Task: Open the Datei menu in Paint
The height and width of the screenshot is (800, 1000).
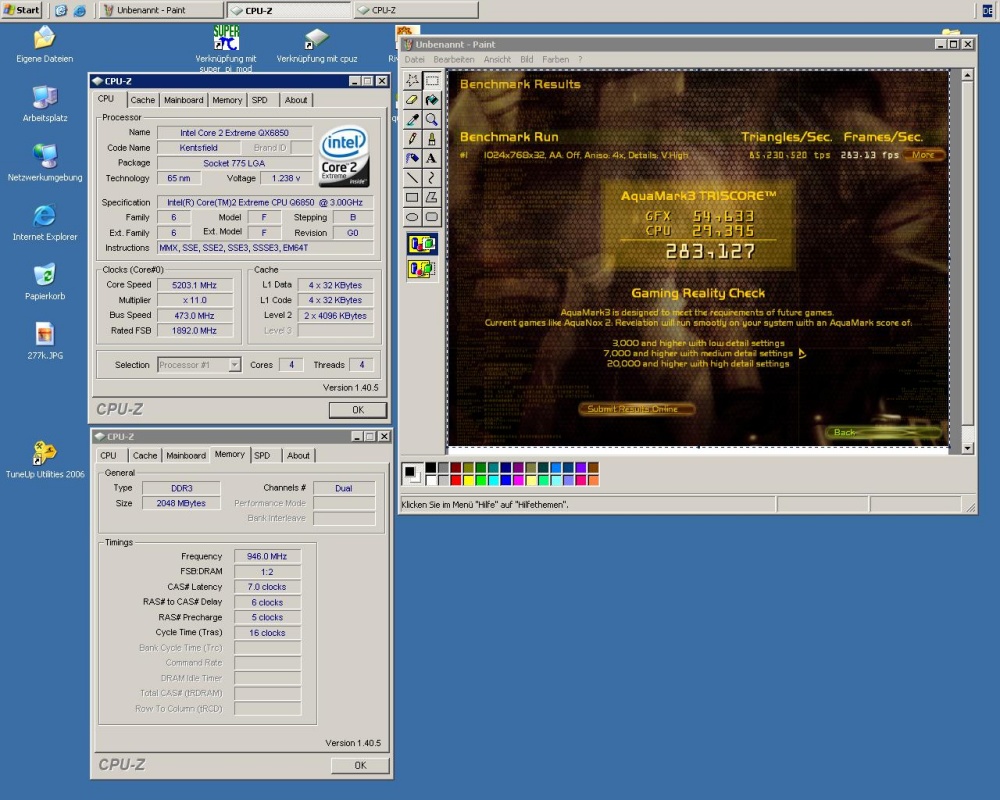Action: point(415,59)
